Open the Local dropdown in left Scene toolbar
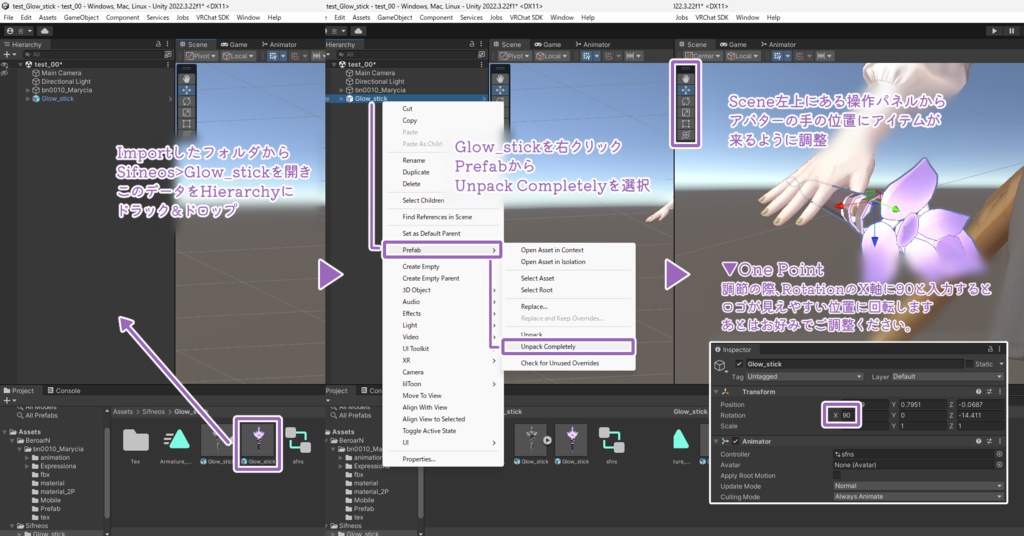 coord(238,56)
